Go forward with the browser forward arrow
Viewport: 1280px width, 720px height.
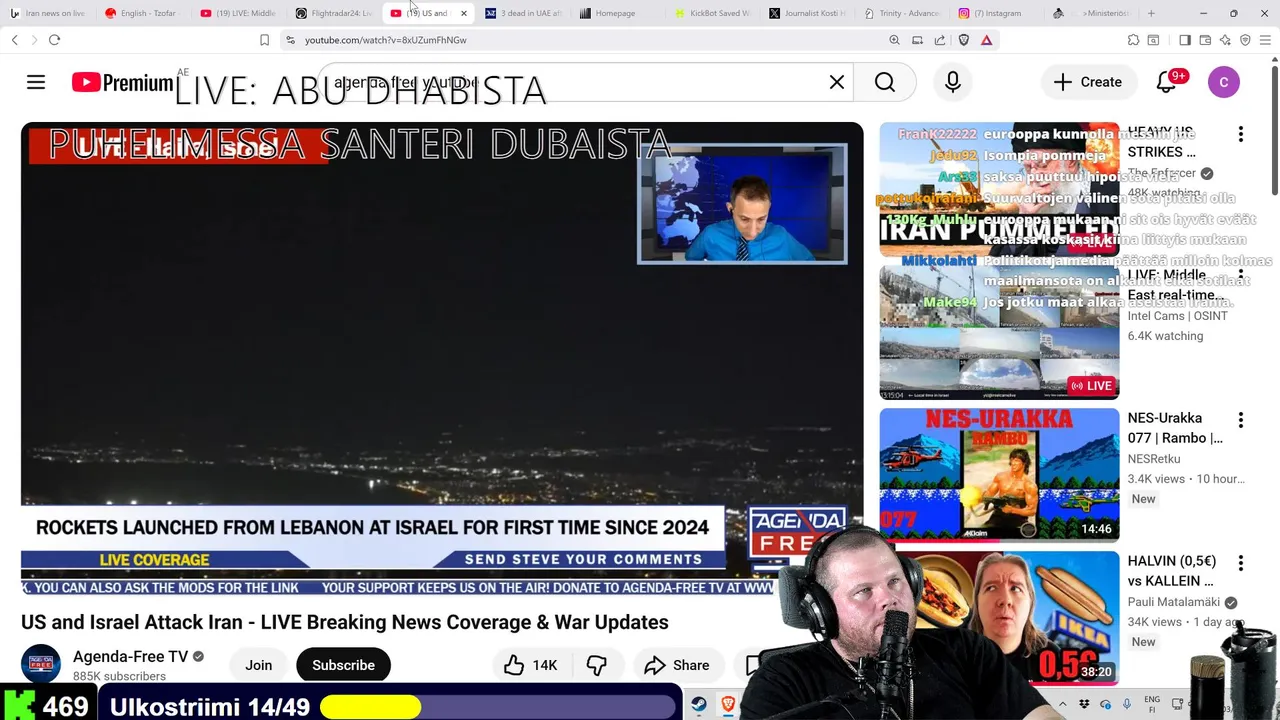point(33,40)
